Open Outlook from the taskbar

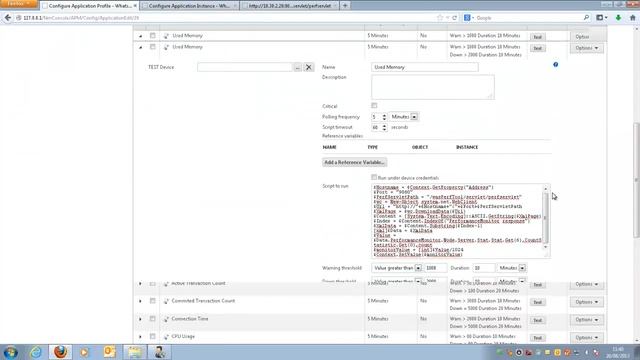(109, 352)
